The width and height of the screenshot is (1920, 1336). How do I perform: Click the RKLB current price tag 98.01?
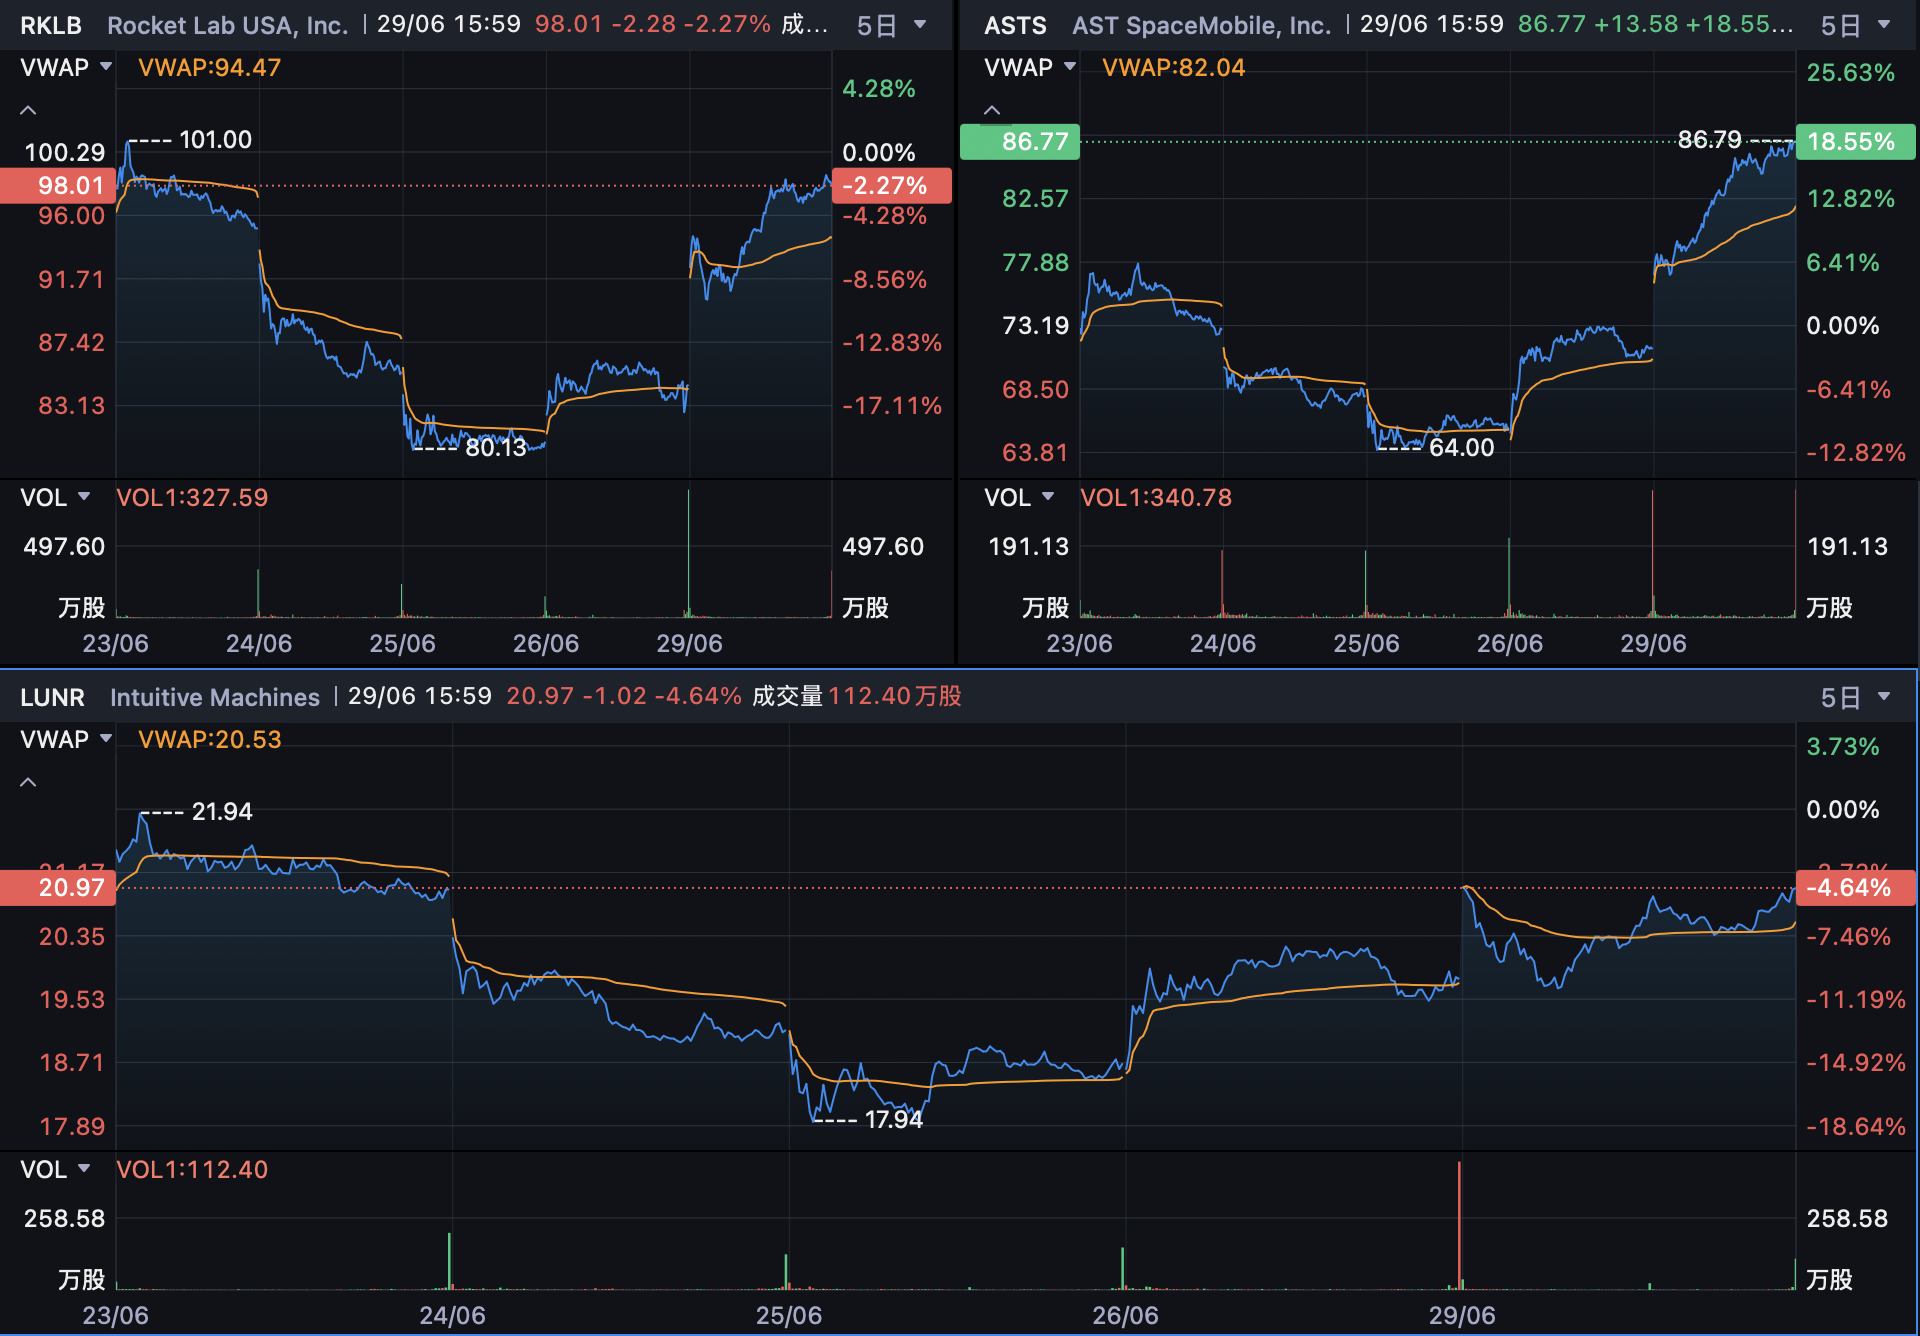pos(58,185)
